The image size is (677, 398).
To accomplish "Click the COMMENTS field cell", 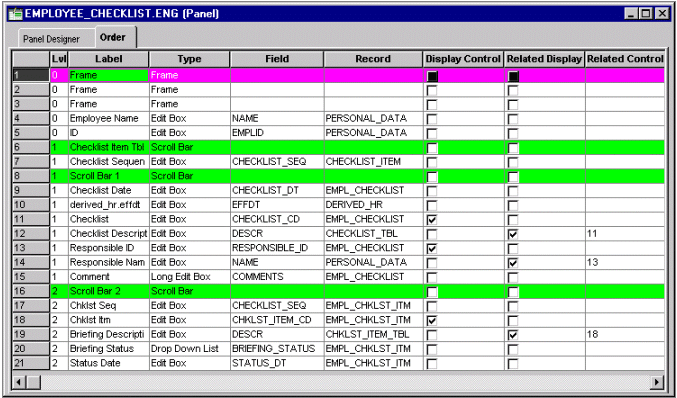I will [277, 277].
